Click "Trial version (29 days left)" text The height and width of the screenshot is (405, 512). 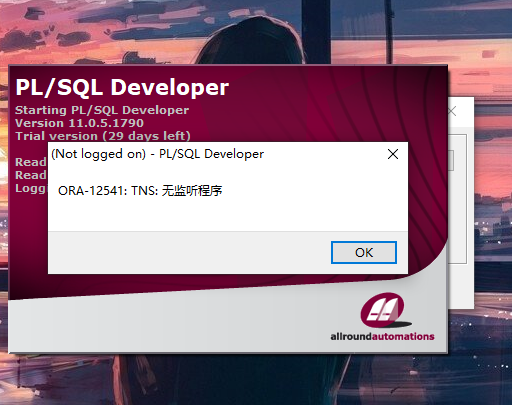pos(103,136)
